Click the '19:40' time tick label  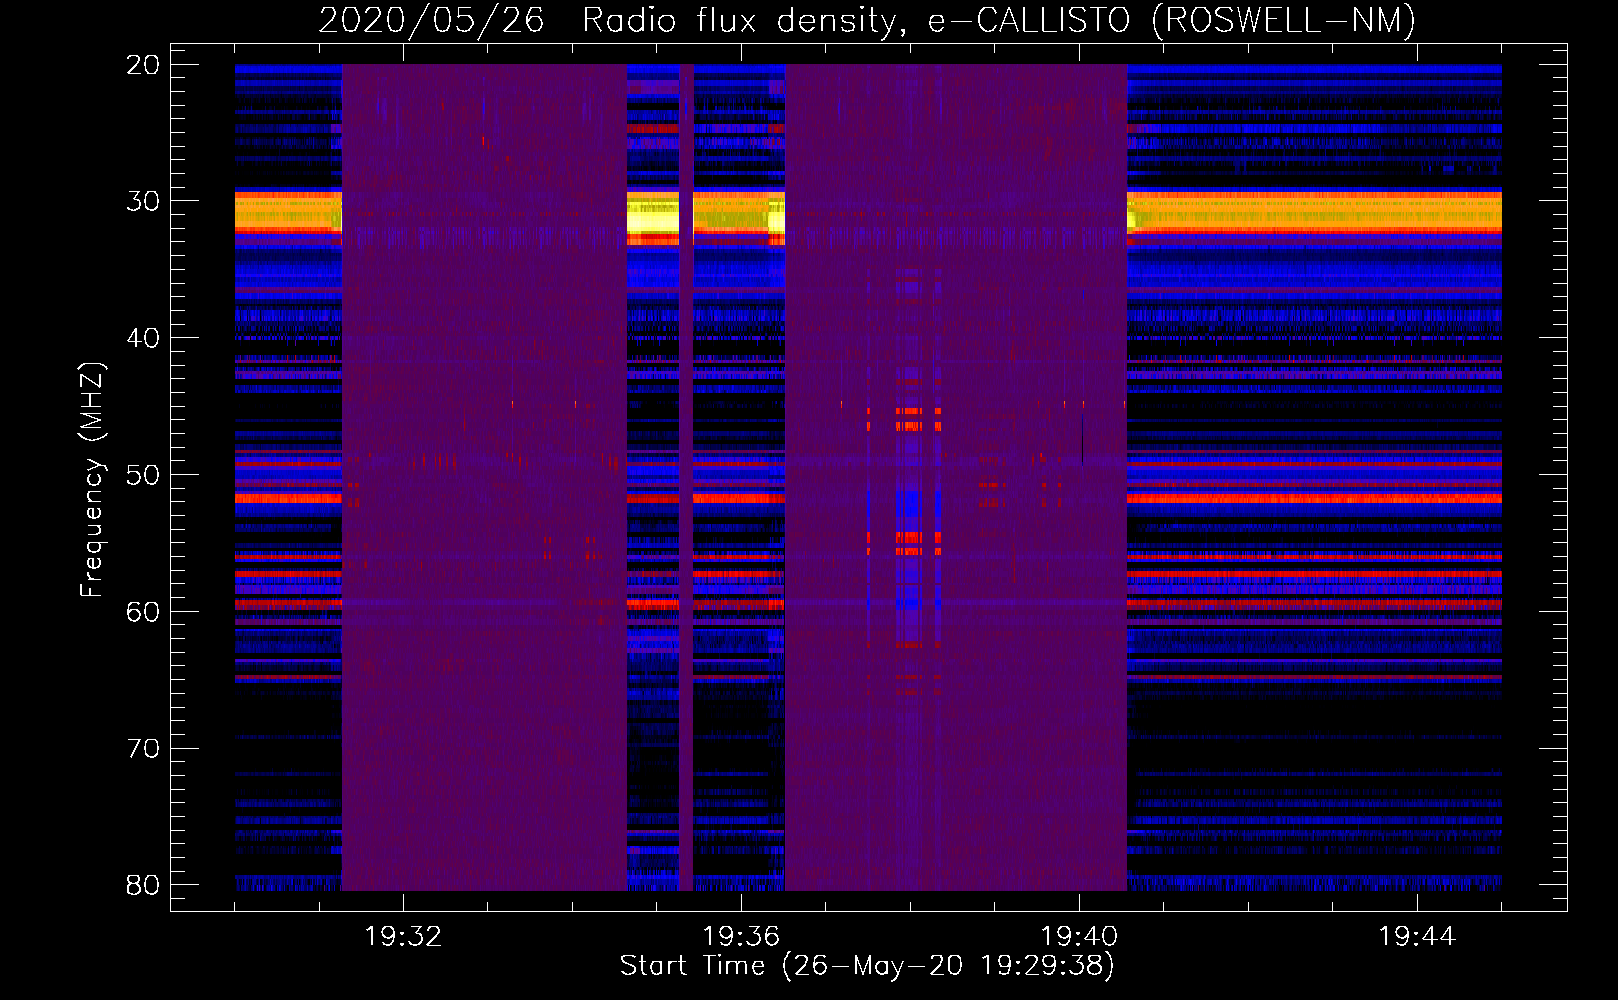pyautogui.click(x=1079, y=937)
